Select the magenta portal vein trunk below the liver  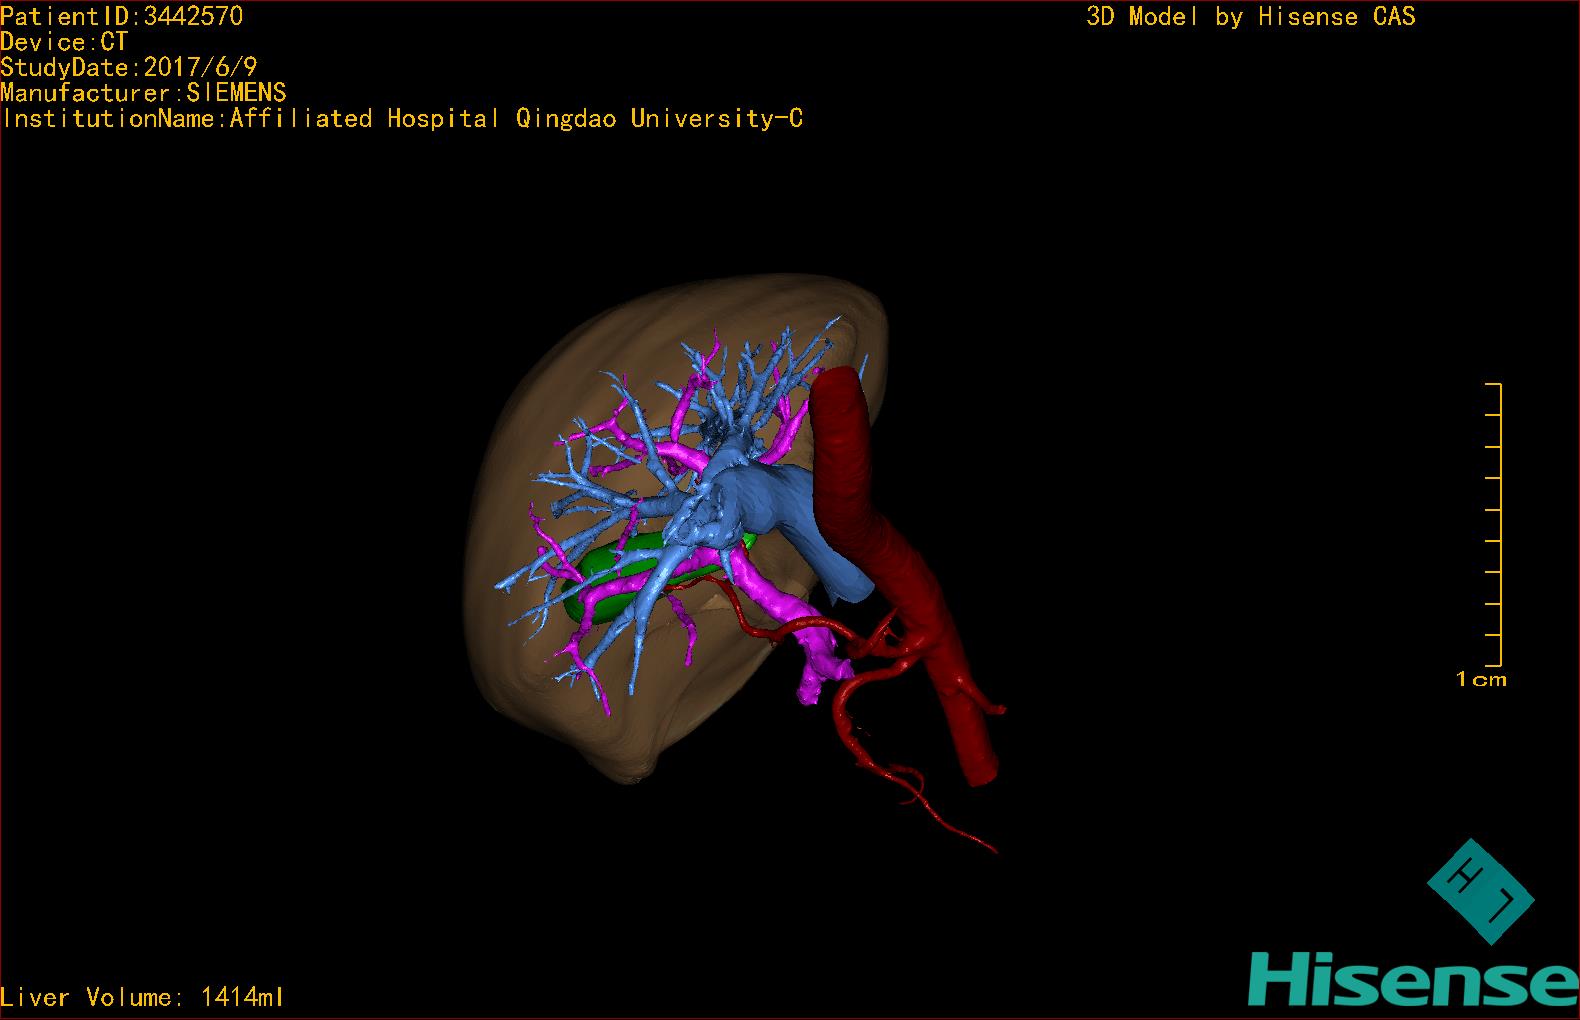tap(790, 610)
